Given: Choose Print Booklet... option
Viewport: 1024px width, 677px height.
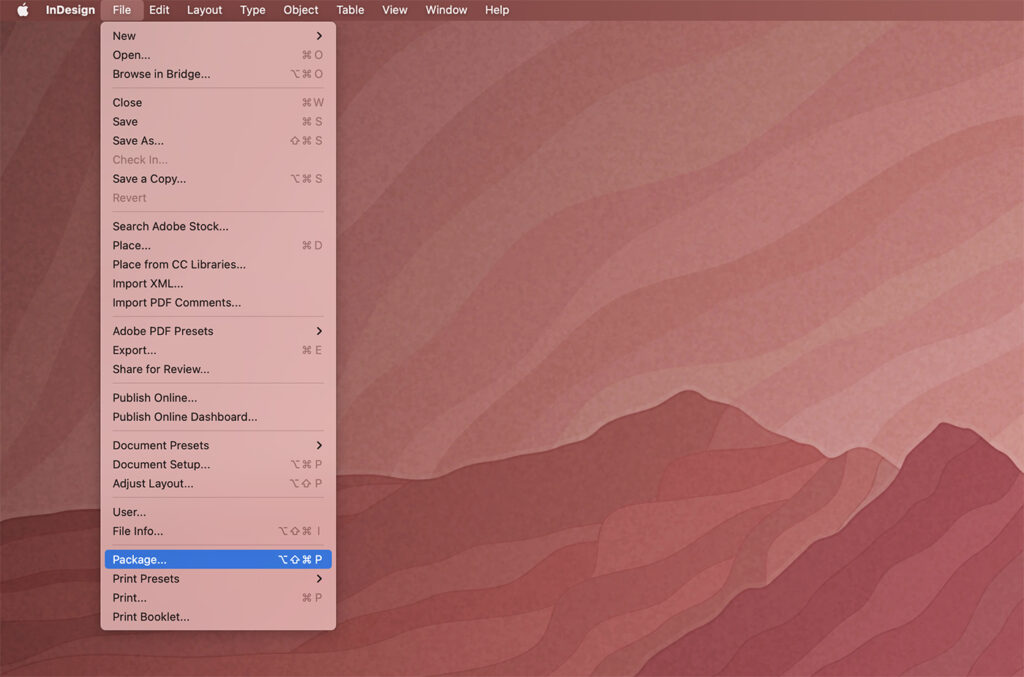Looking at the screenshot, I should 150,617.
